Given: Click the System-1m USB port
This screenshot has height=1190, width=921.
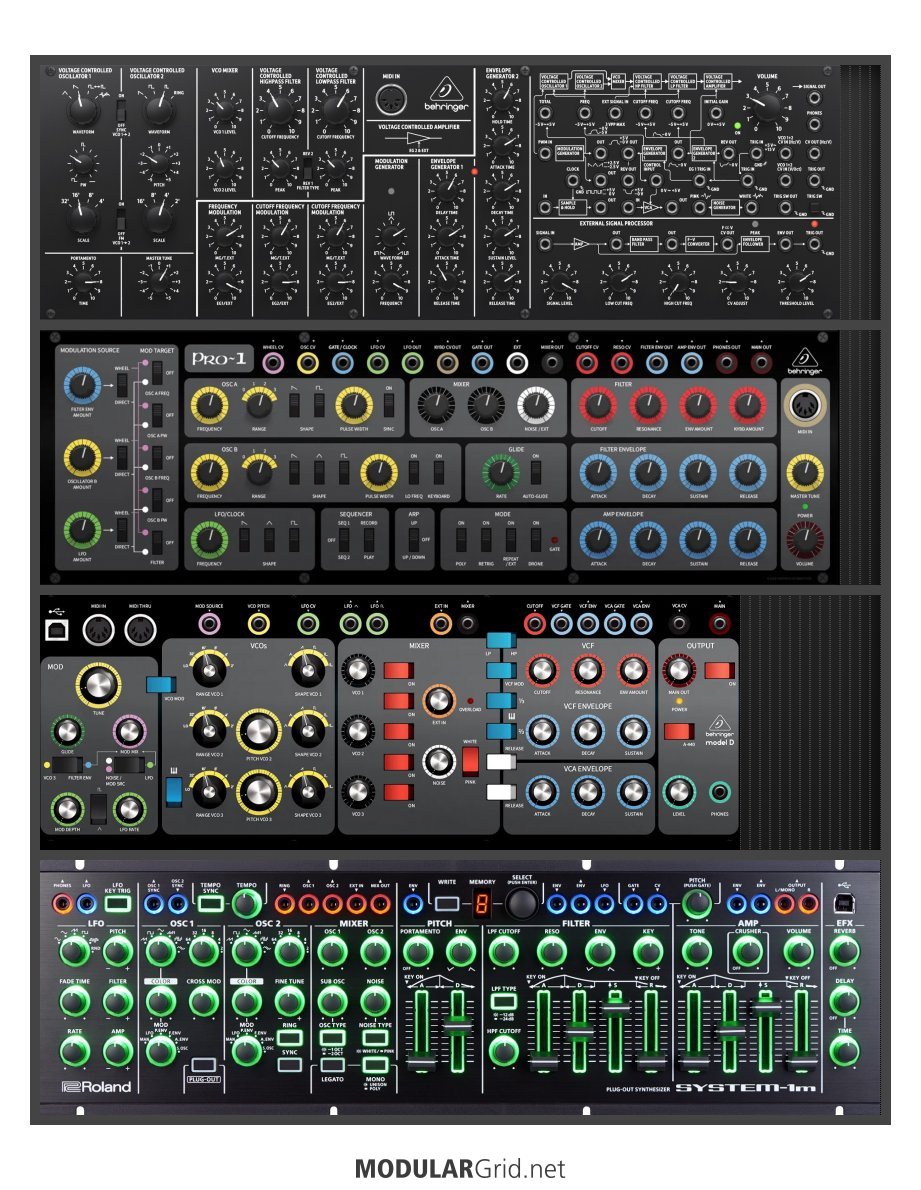Looking at the screenshot, I should pos(844,902).
